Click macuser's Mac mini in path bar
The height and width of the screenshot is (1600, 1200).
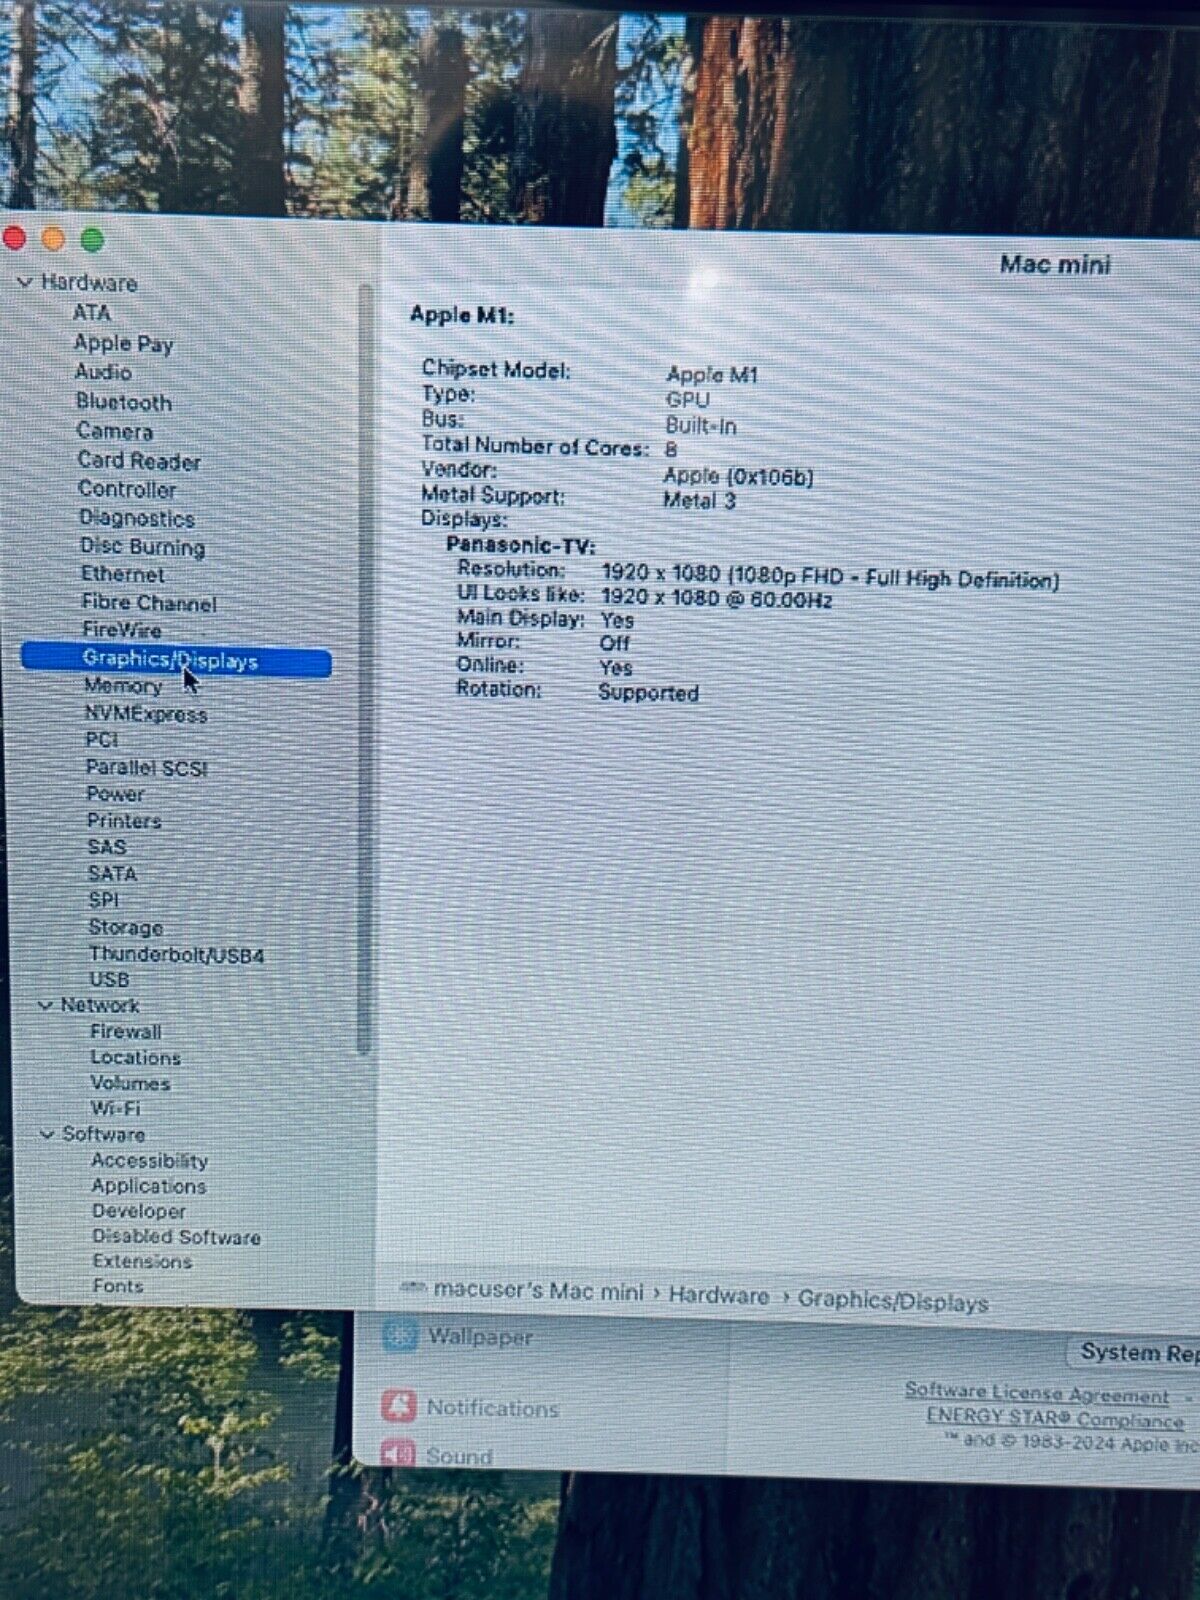pyautogui.click(x=539, y=1291)
